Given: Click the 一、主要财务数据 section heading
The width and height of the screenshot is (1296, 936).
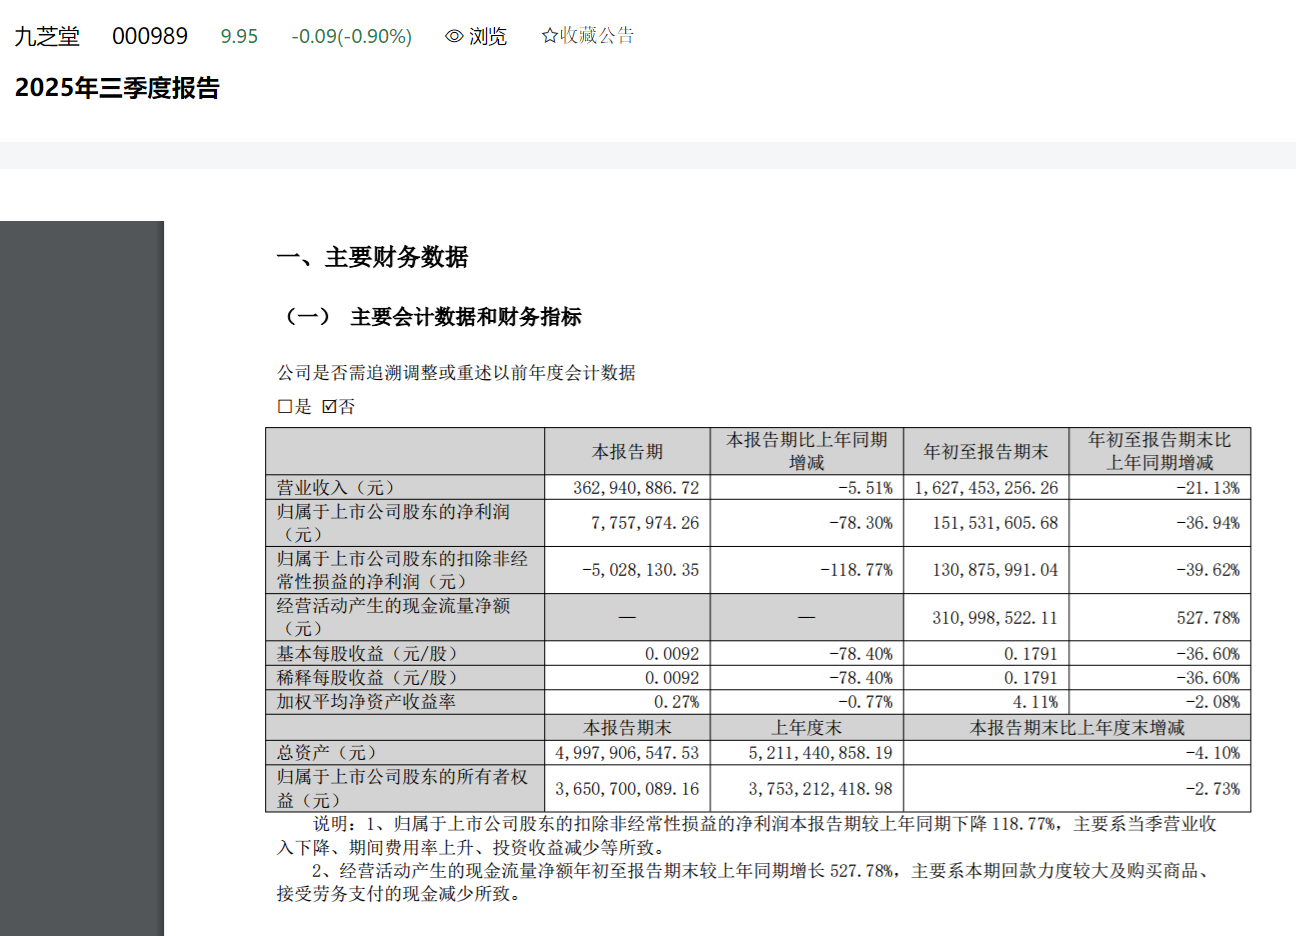Looking at the screenshot, I should [x=372, y=257].
